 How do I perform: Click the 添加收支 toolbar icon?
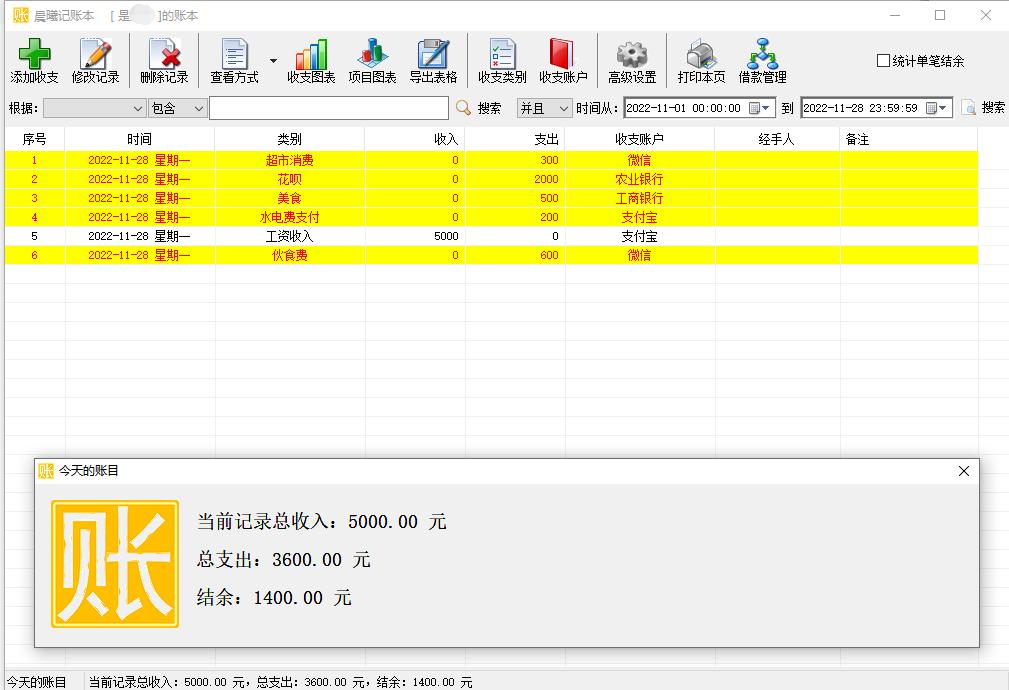[x=32, y=60]
